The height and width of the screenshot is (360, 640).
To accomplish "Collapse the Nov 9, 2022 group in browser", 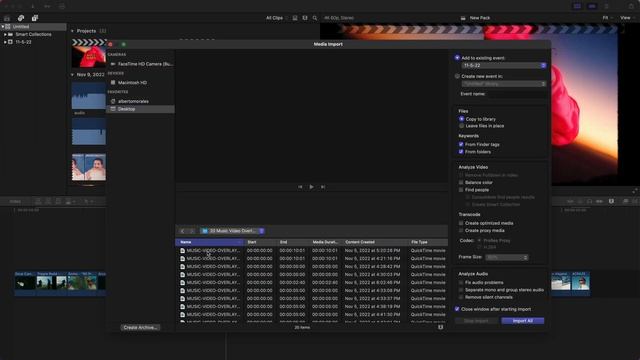I will pos(72,75).
